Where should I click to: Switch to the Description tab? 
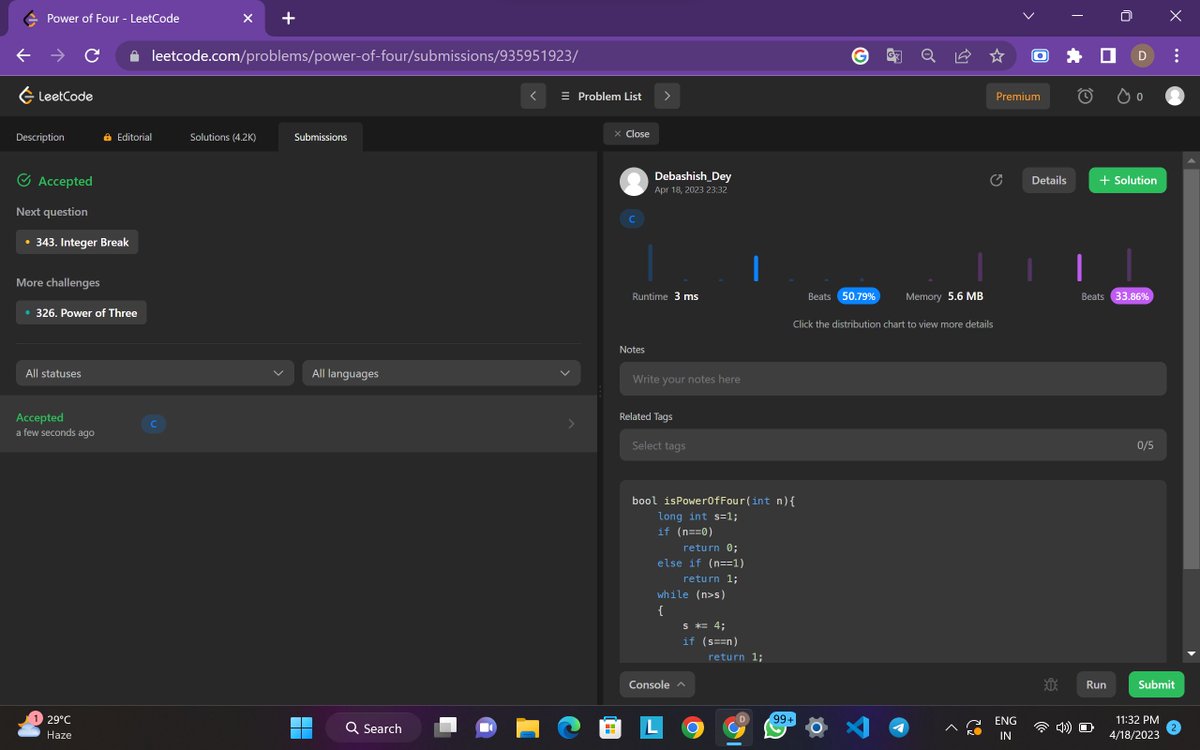pos(40,137)
